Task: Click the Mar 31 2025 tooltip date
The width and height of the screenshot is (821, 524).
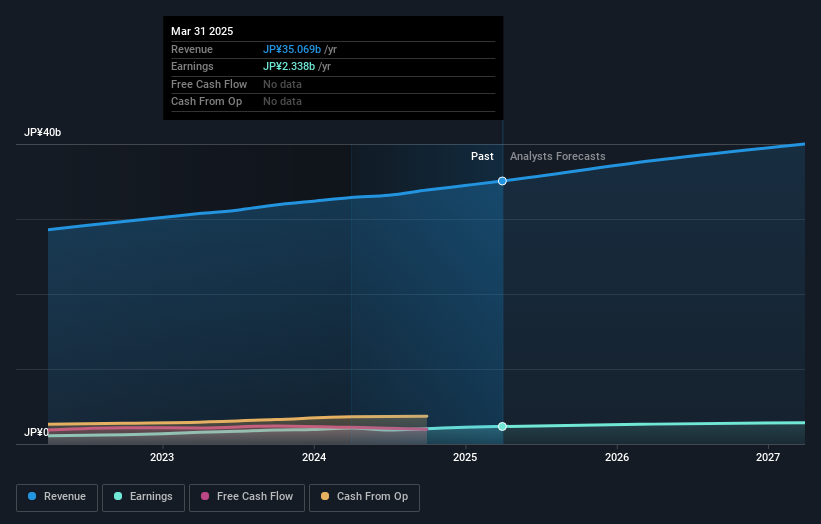Action: 202,31
